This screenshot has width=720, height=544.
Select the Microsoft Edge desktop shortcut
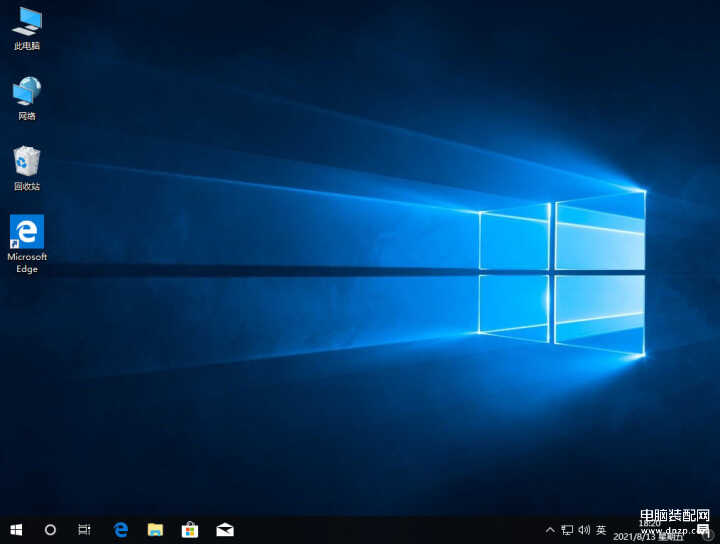[27, 238]
